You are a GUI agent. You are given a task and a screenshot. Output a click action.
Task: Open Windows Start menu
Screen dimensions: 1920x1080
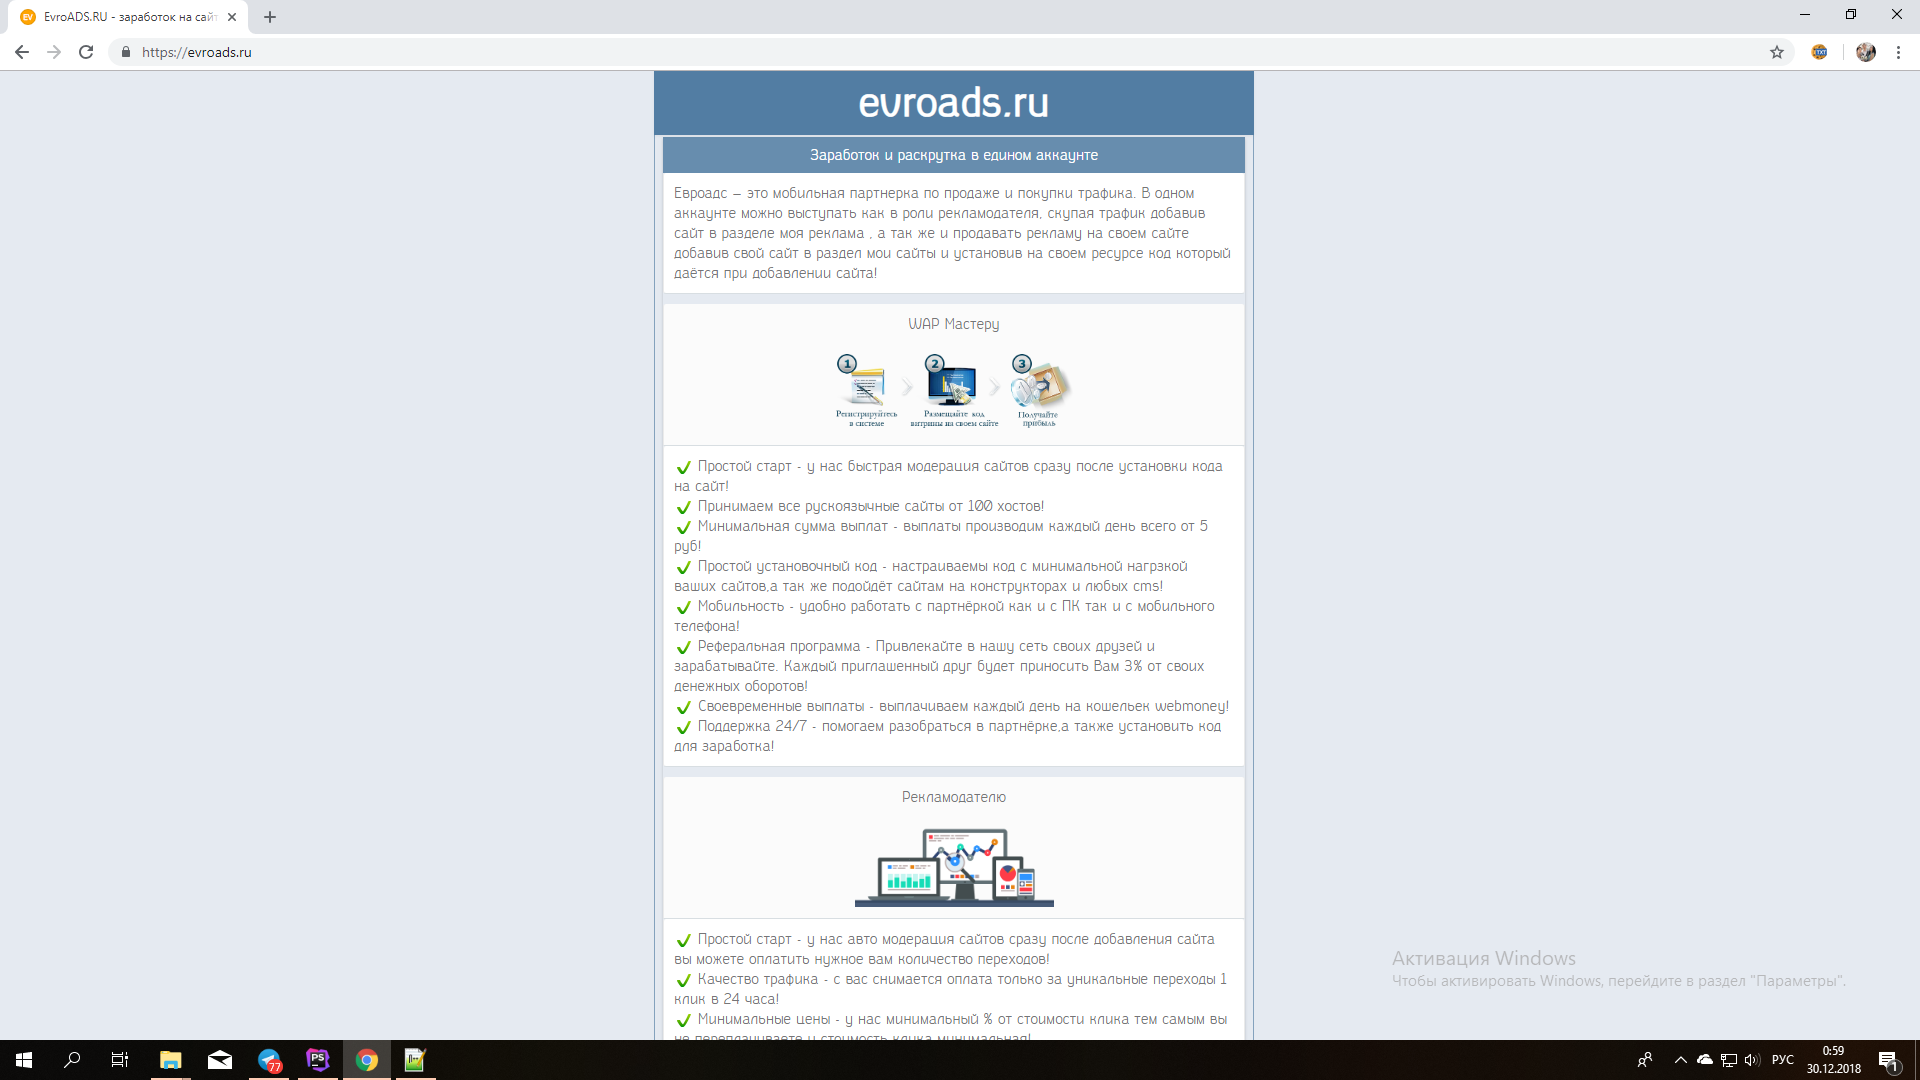point(24,1060)
